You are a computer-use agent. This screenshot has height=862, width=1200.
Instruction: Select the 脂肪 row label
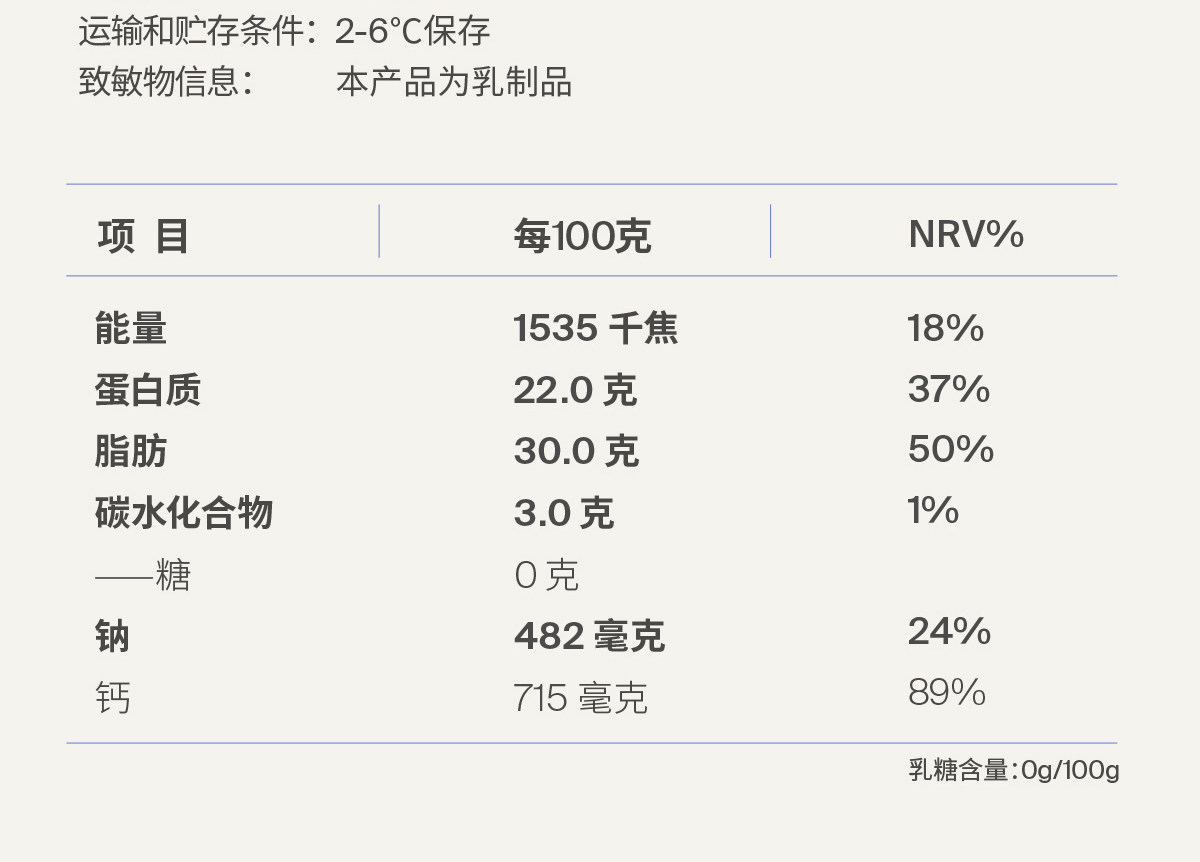131,451
